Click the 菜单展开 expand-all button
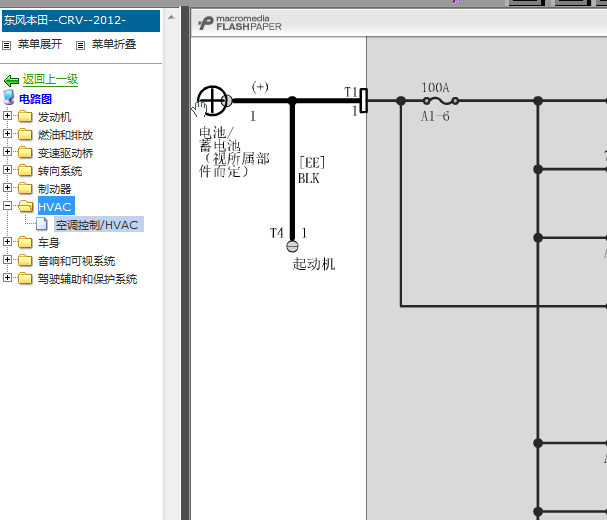 pos(39,45)
